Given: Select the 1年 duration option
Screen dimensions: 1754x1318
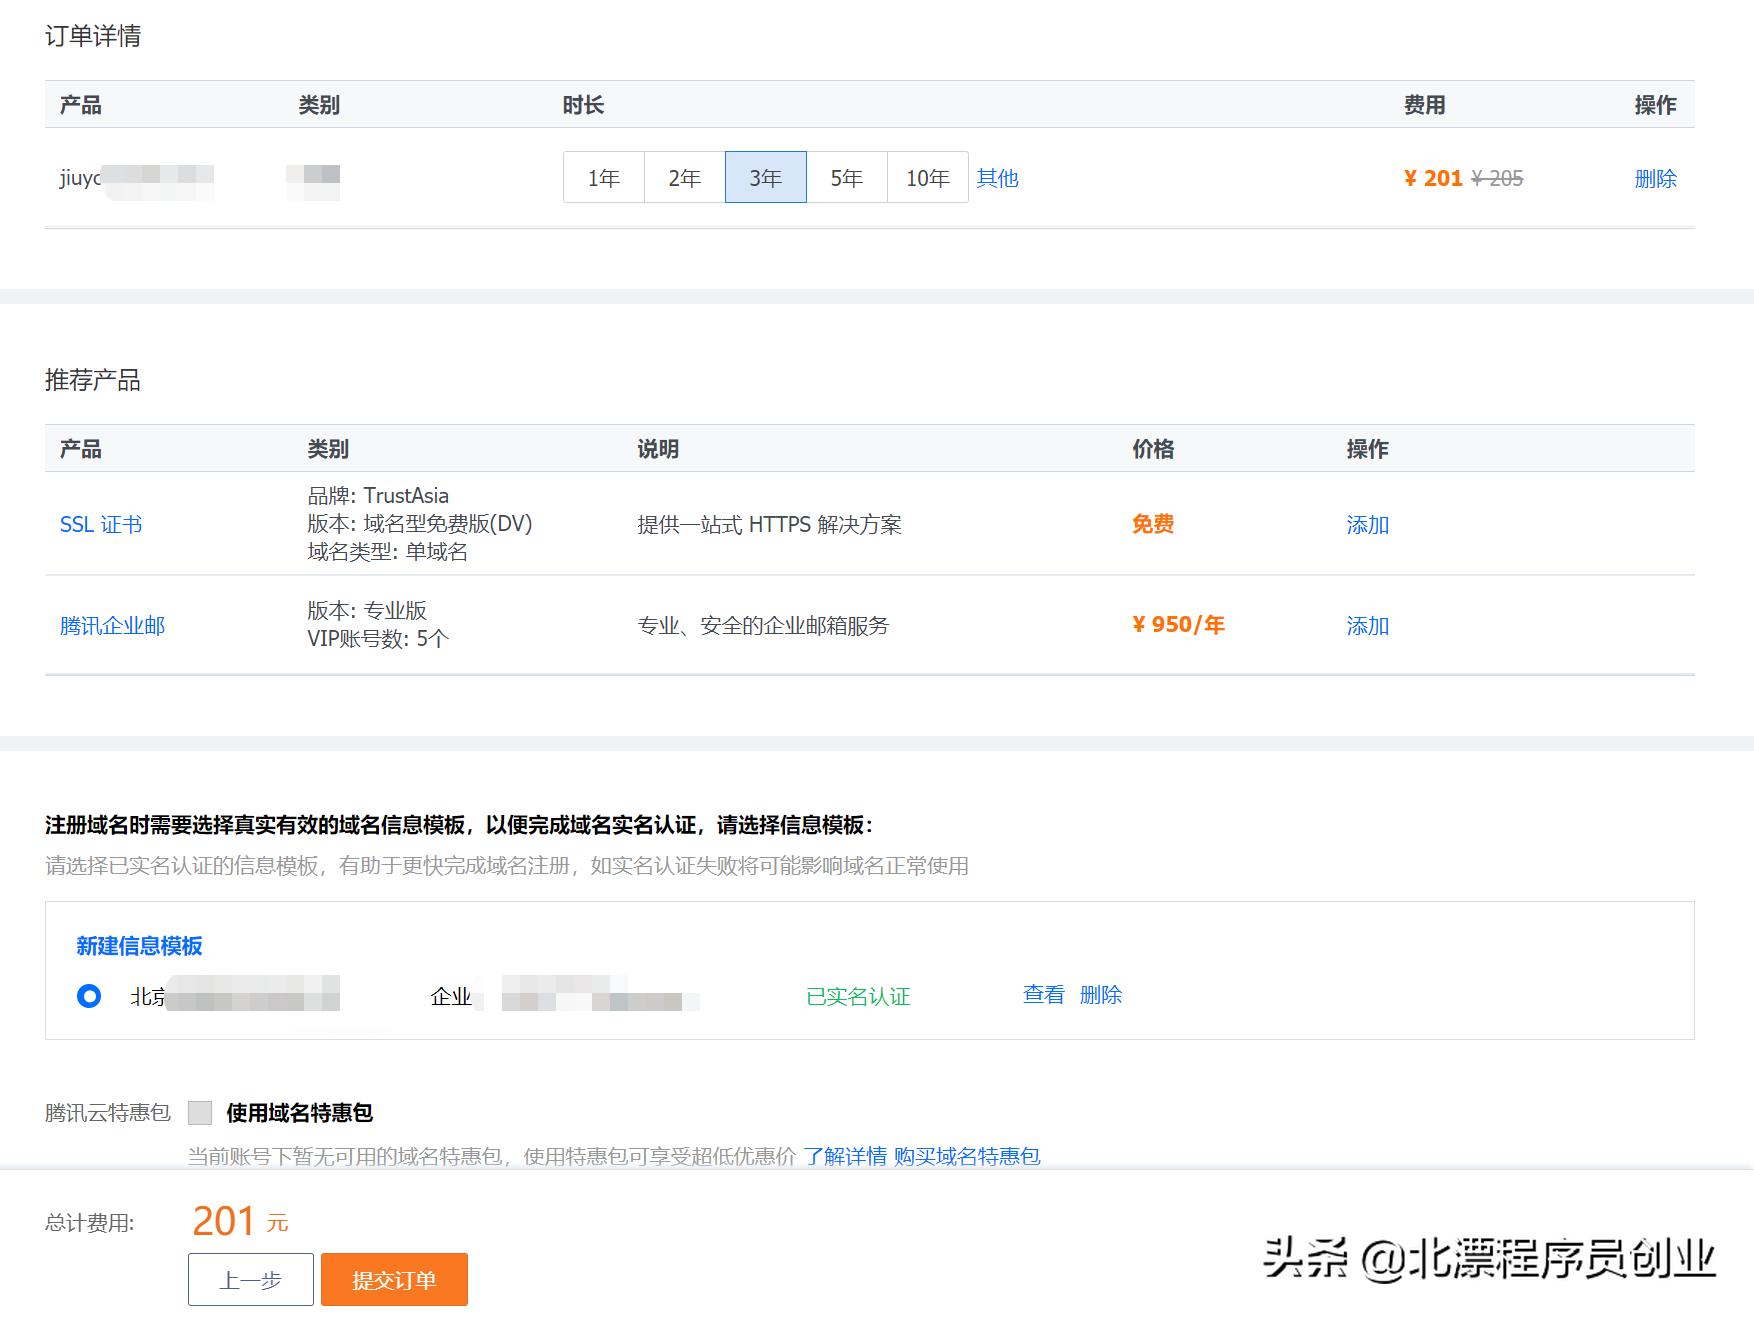Looking at the screenshot, I should 602,177.
